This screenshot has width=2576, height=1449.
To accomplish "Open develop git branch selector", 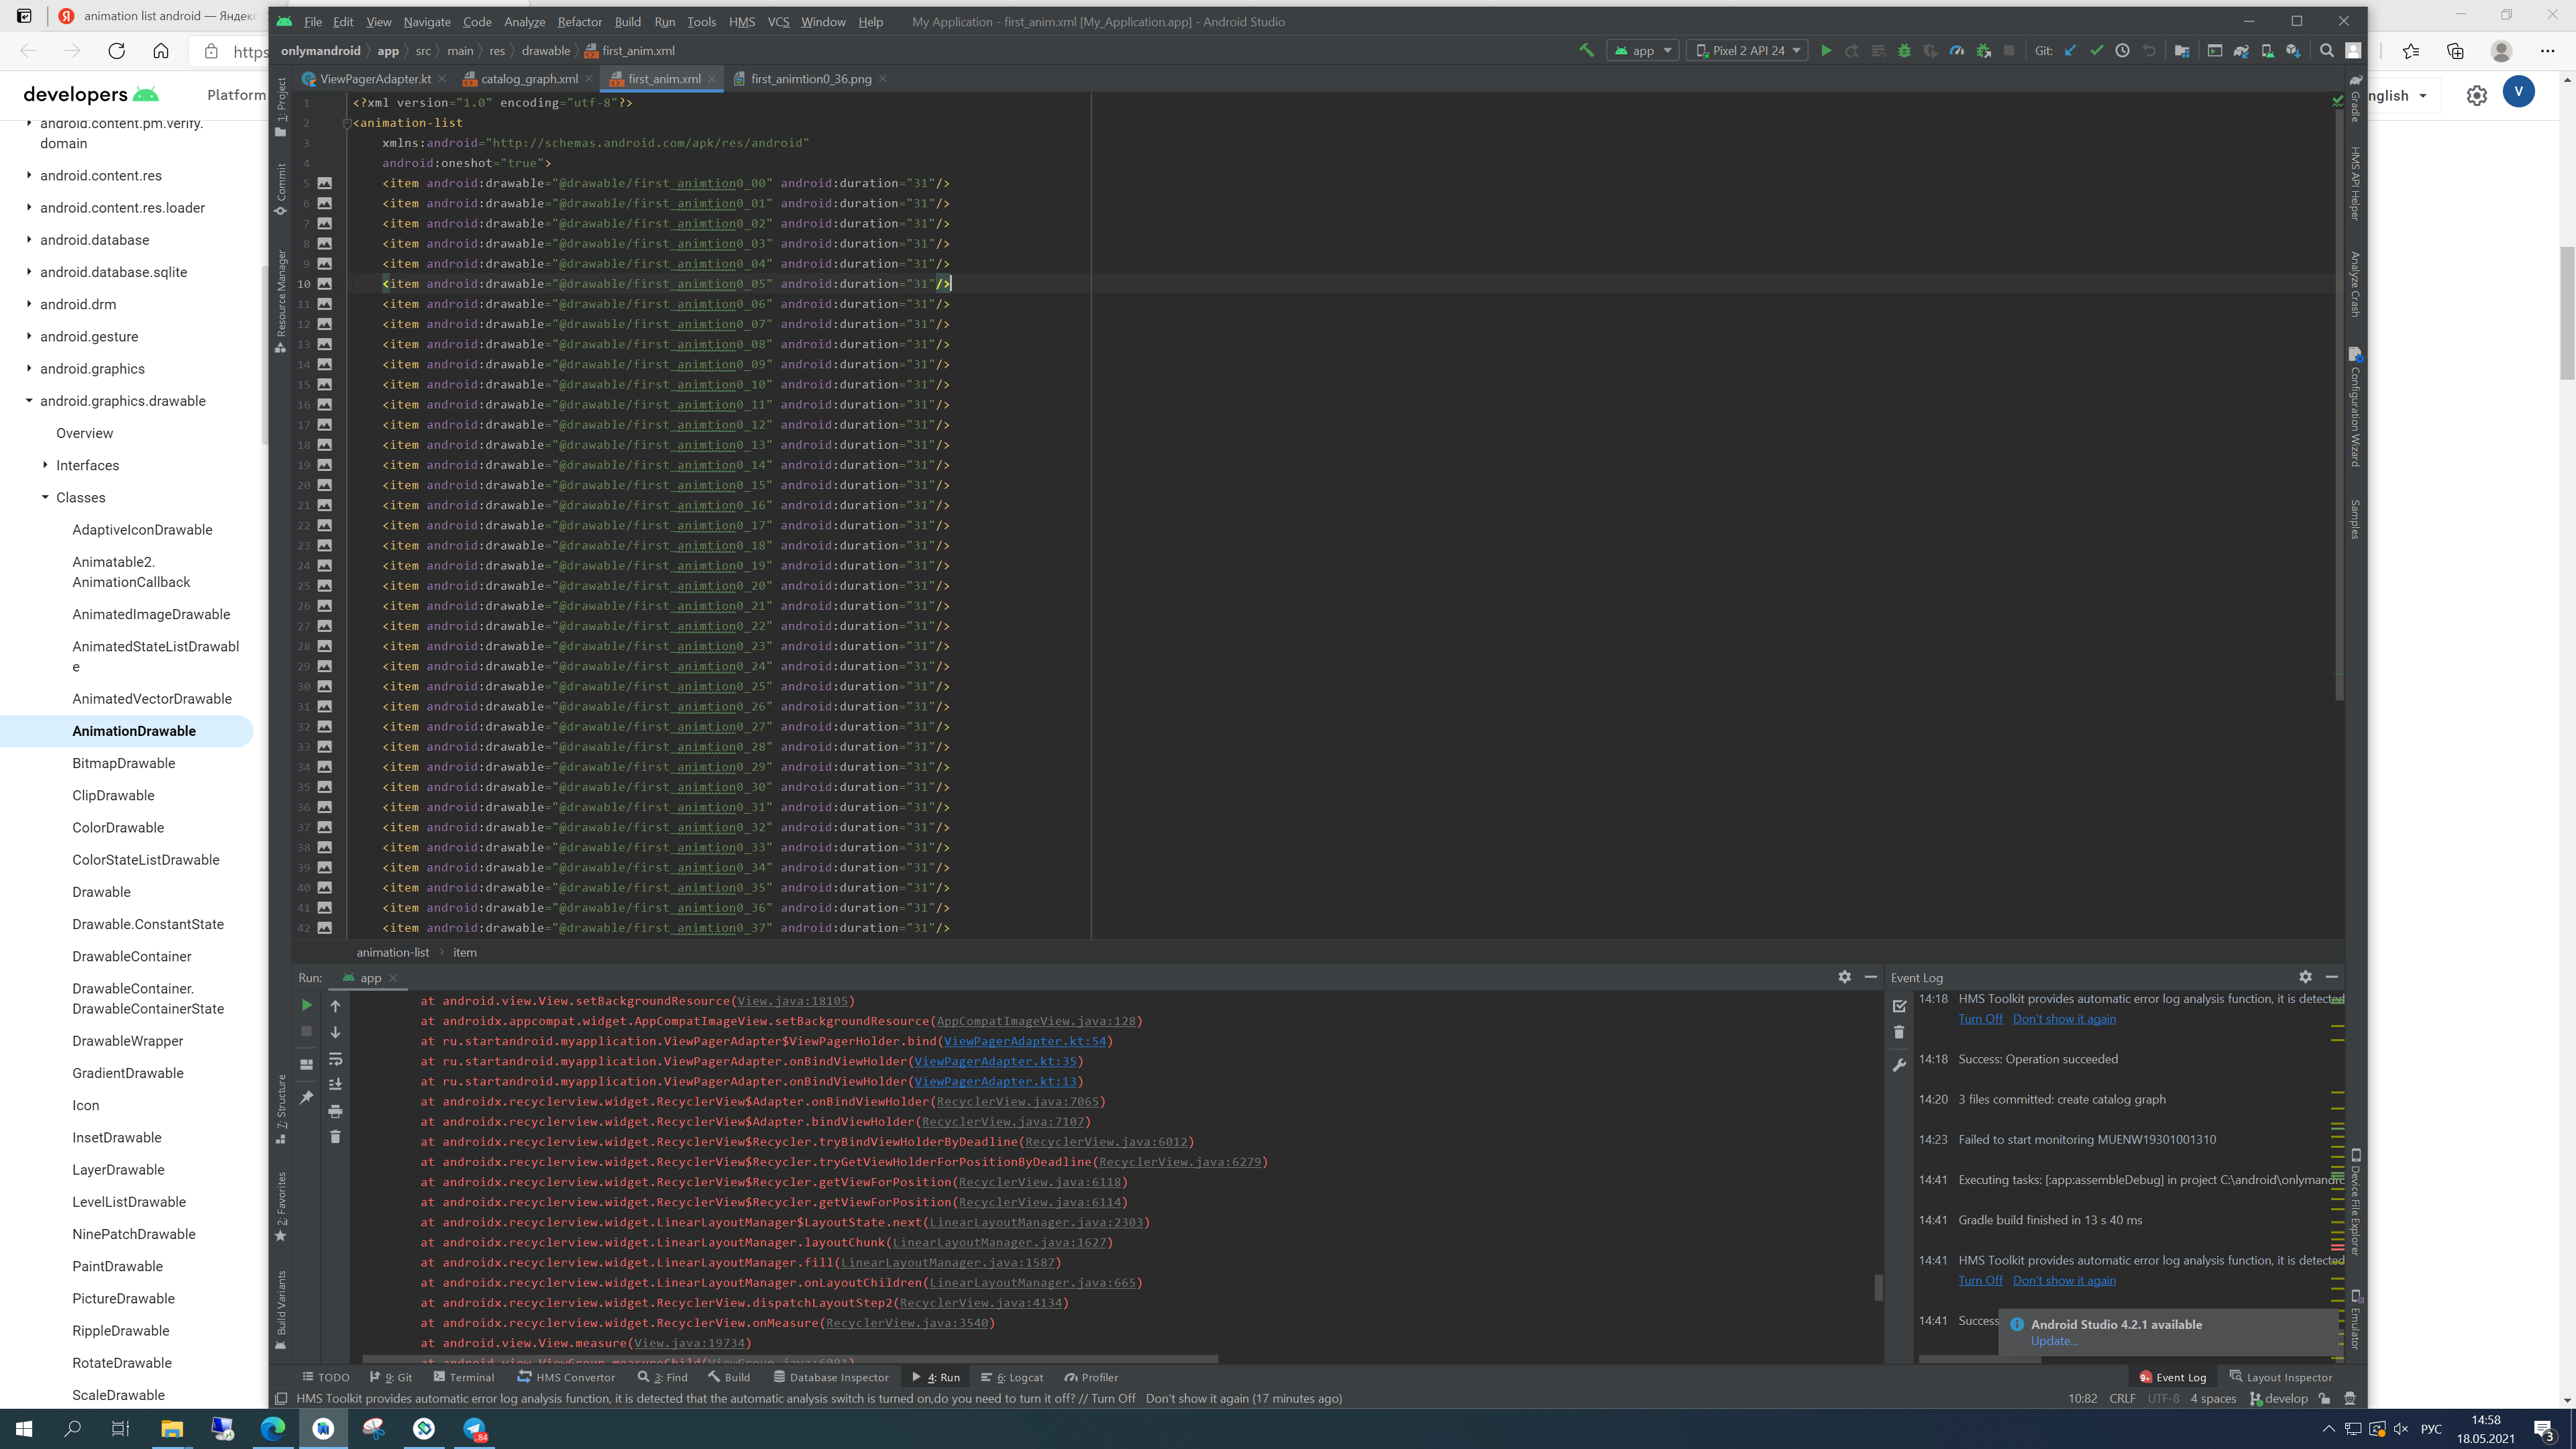I will tap(2279, 1398).
